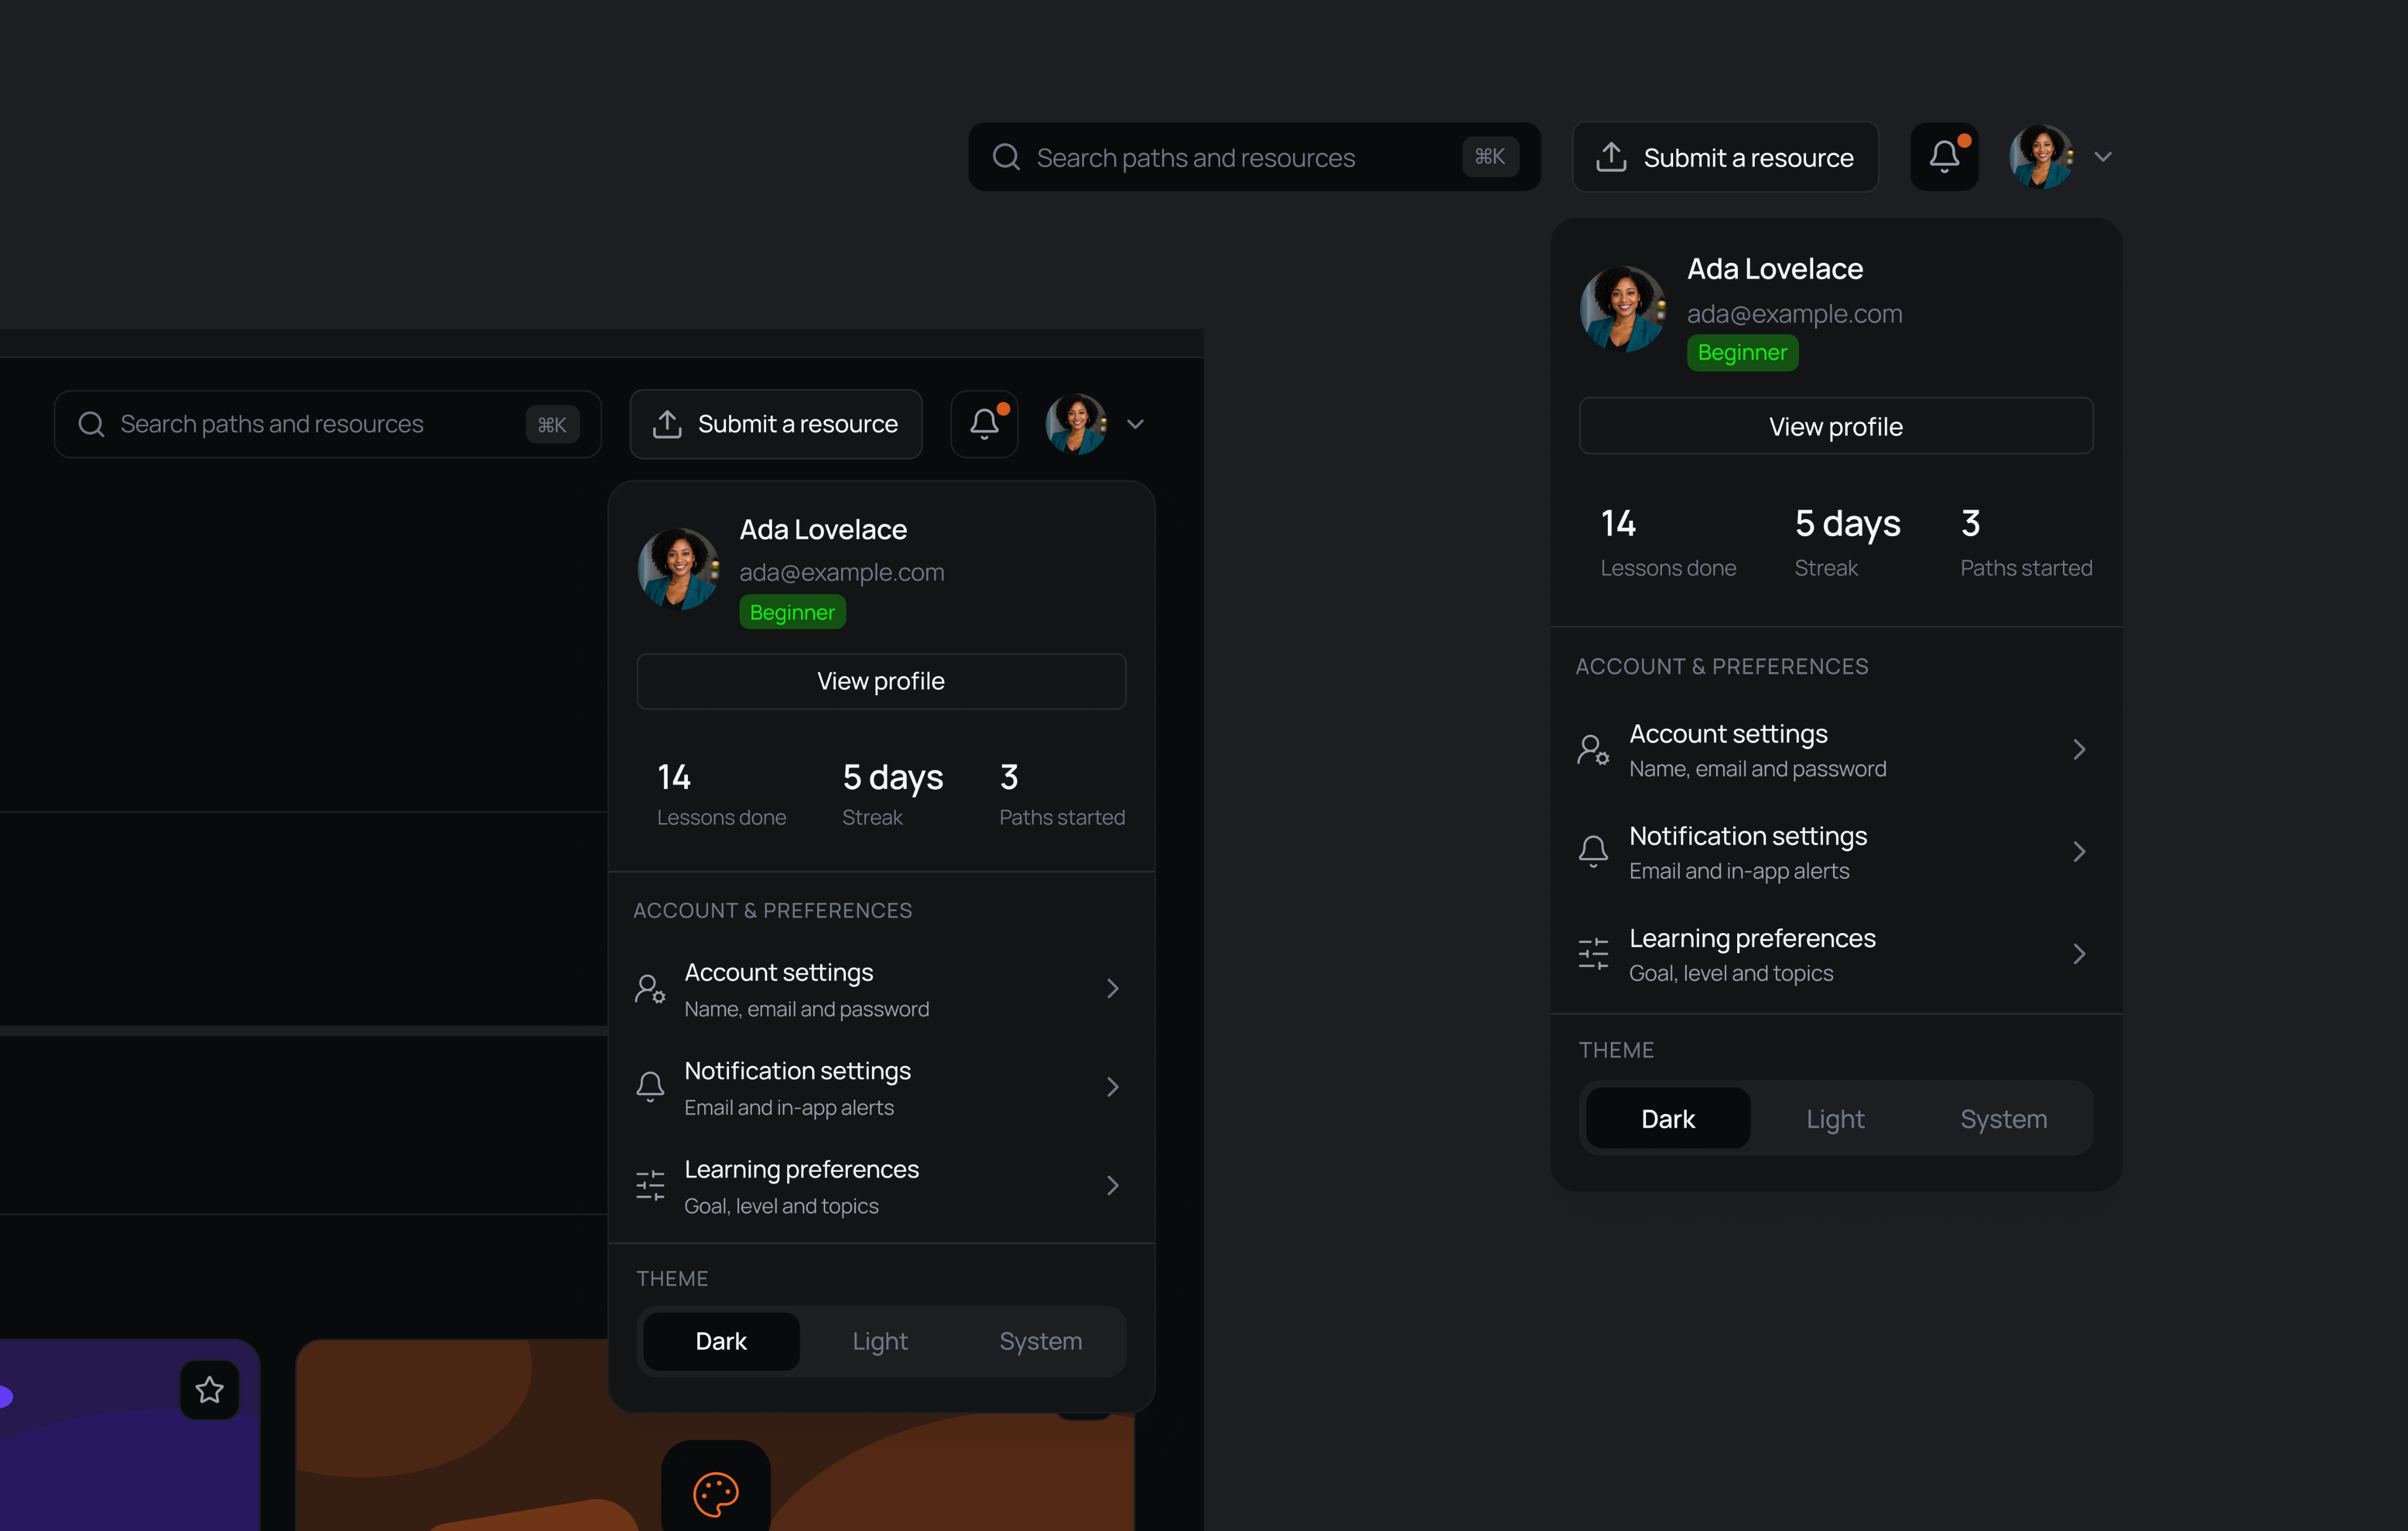Select System theme in right panel
The image size is (2408, 1531).
pos(2003,1118)
